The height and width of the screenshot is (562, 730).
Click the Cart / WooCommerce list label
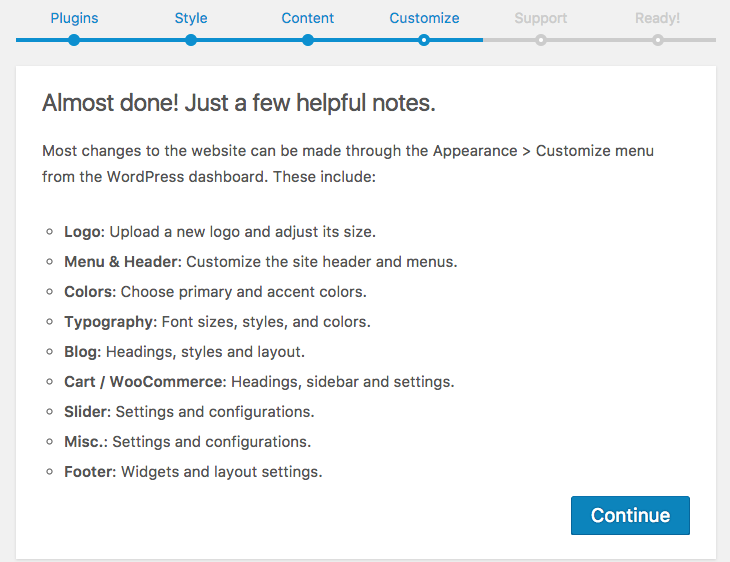tap(145, 382)
